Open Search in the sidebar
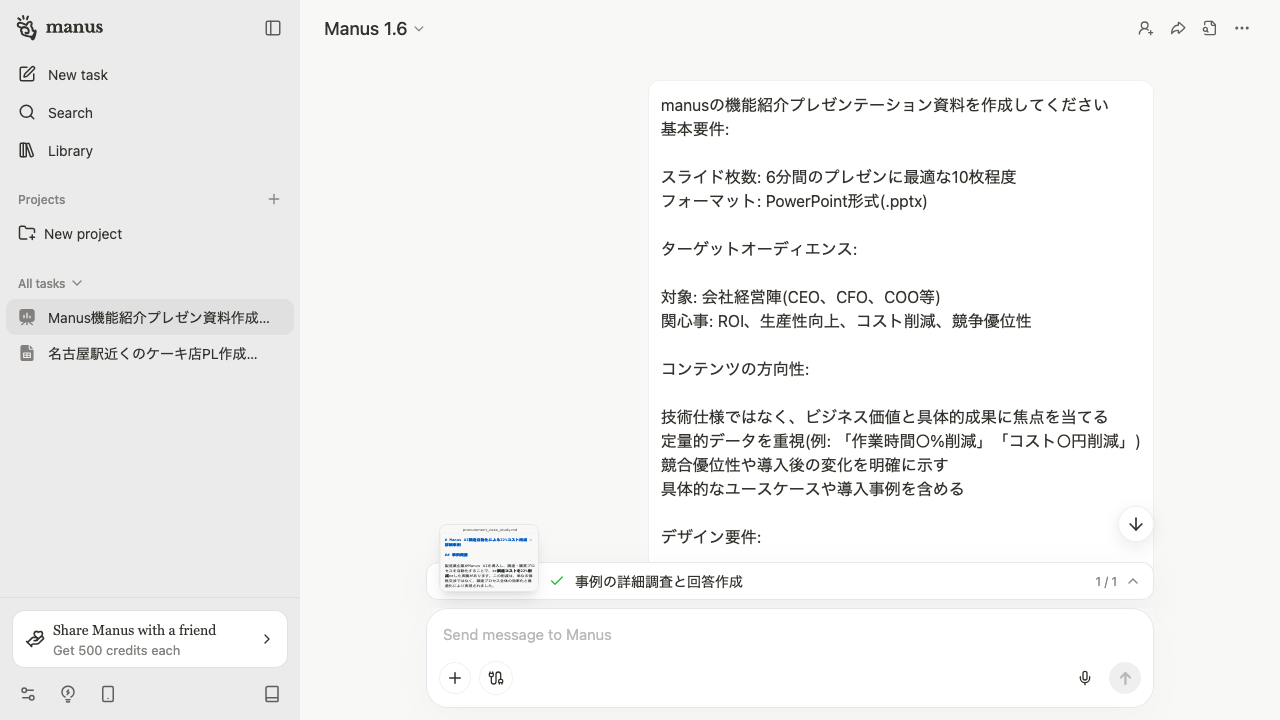The width and height of the screenshot is (1280, 720). click(150, 113)
